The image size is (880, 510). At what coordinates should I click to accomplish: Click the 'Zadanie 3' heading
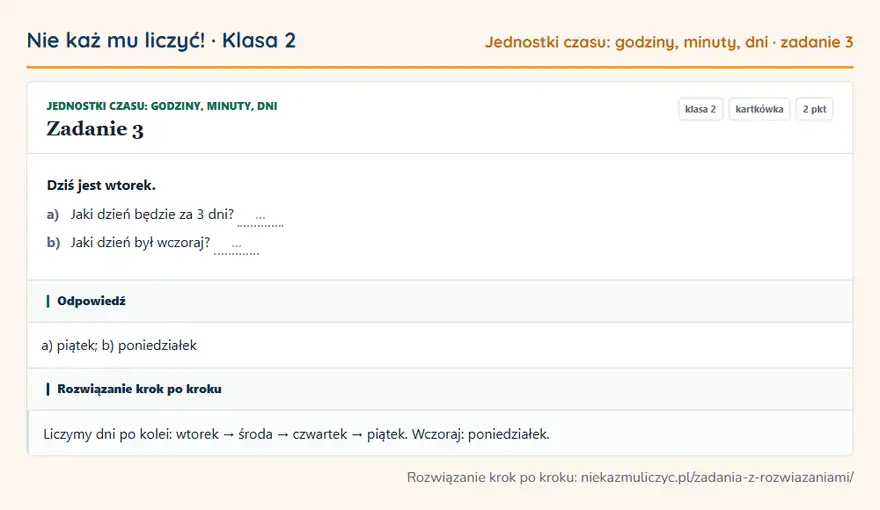pos(95,129)
